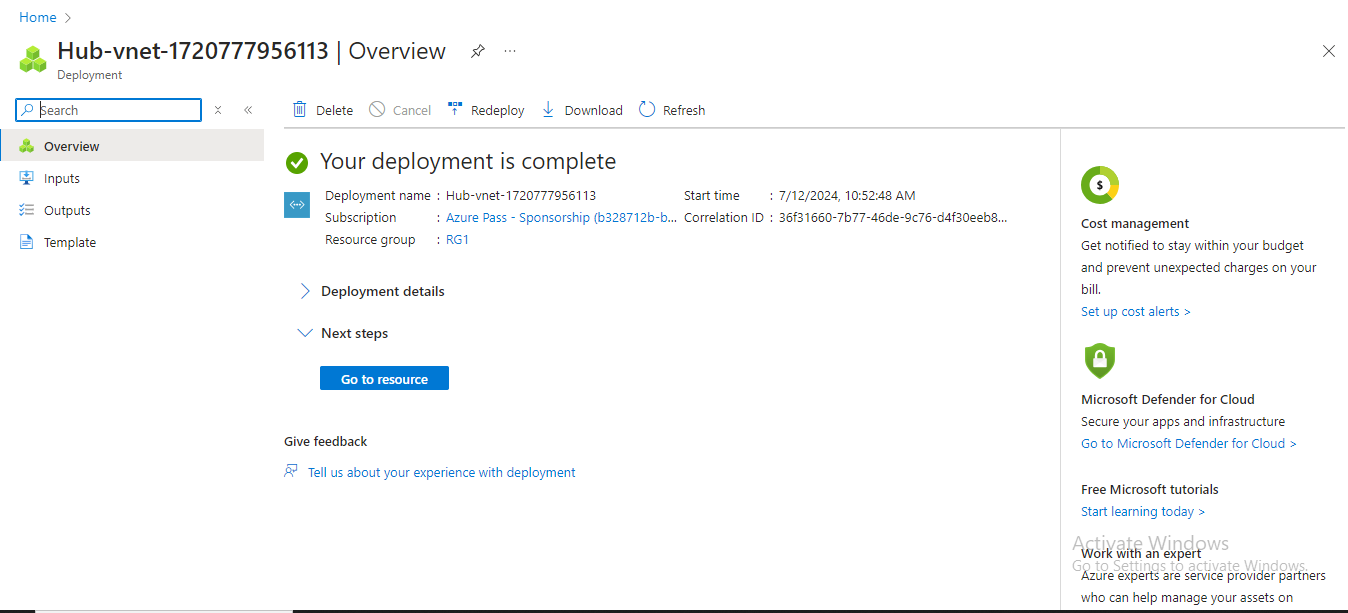Click the Go to resource button
1348x613 pixels.
click(384, 379)
